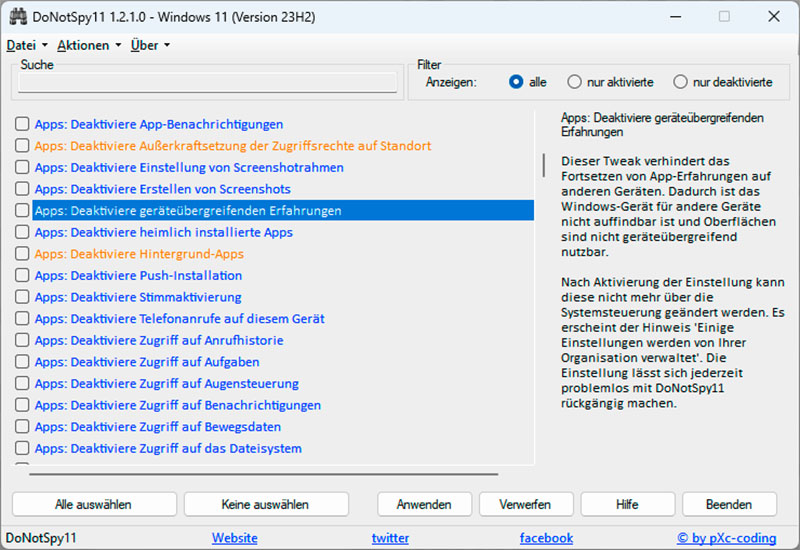Click the vertical scrollbar thumb beside the list
800x550 pixels.
click(x=544, y=165)
